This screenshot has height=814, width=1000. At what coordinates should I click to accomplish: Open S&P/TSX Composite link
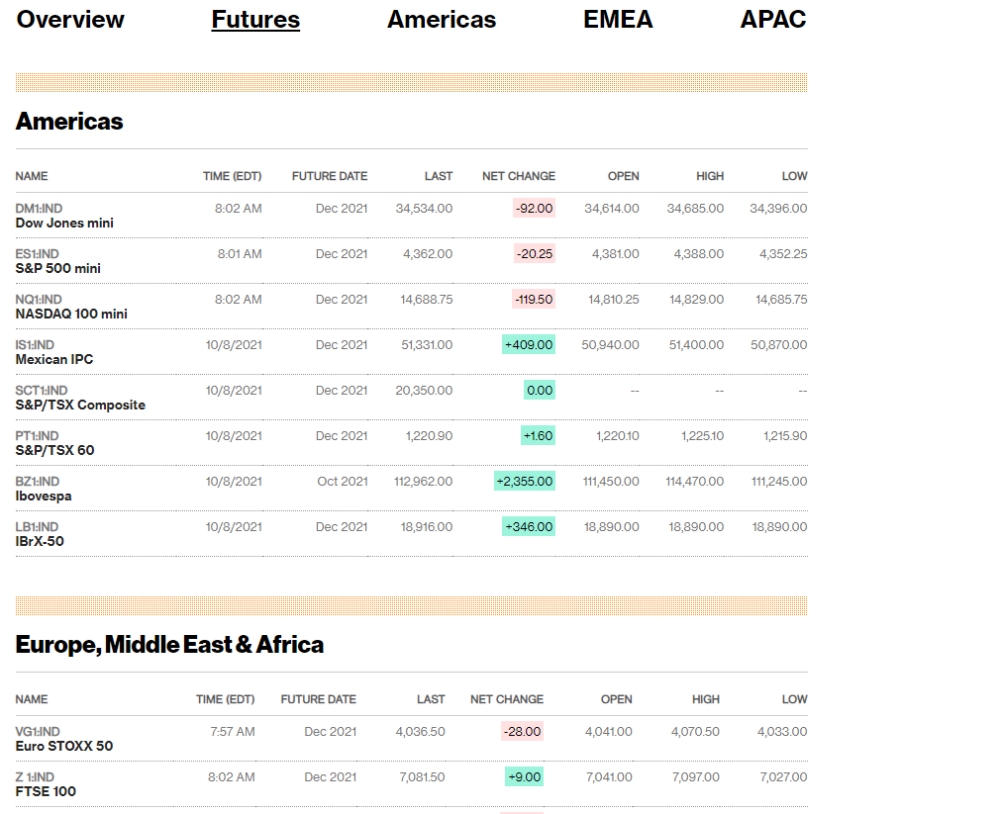[80, 405]
